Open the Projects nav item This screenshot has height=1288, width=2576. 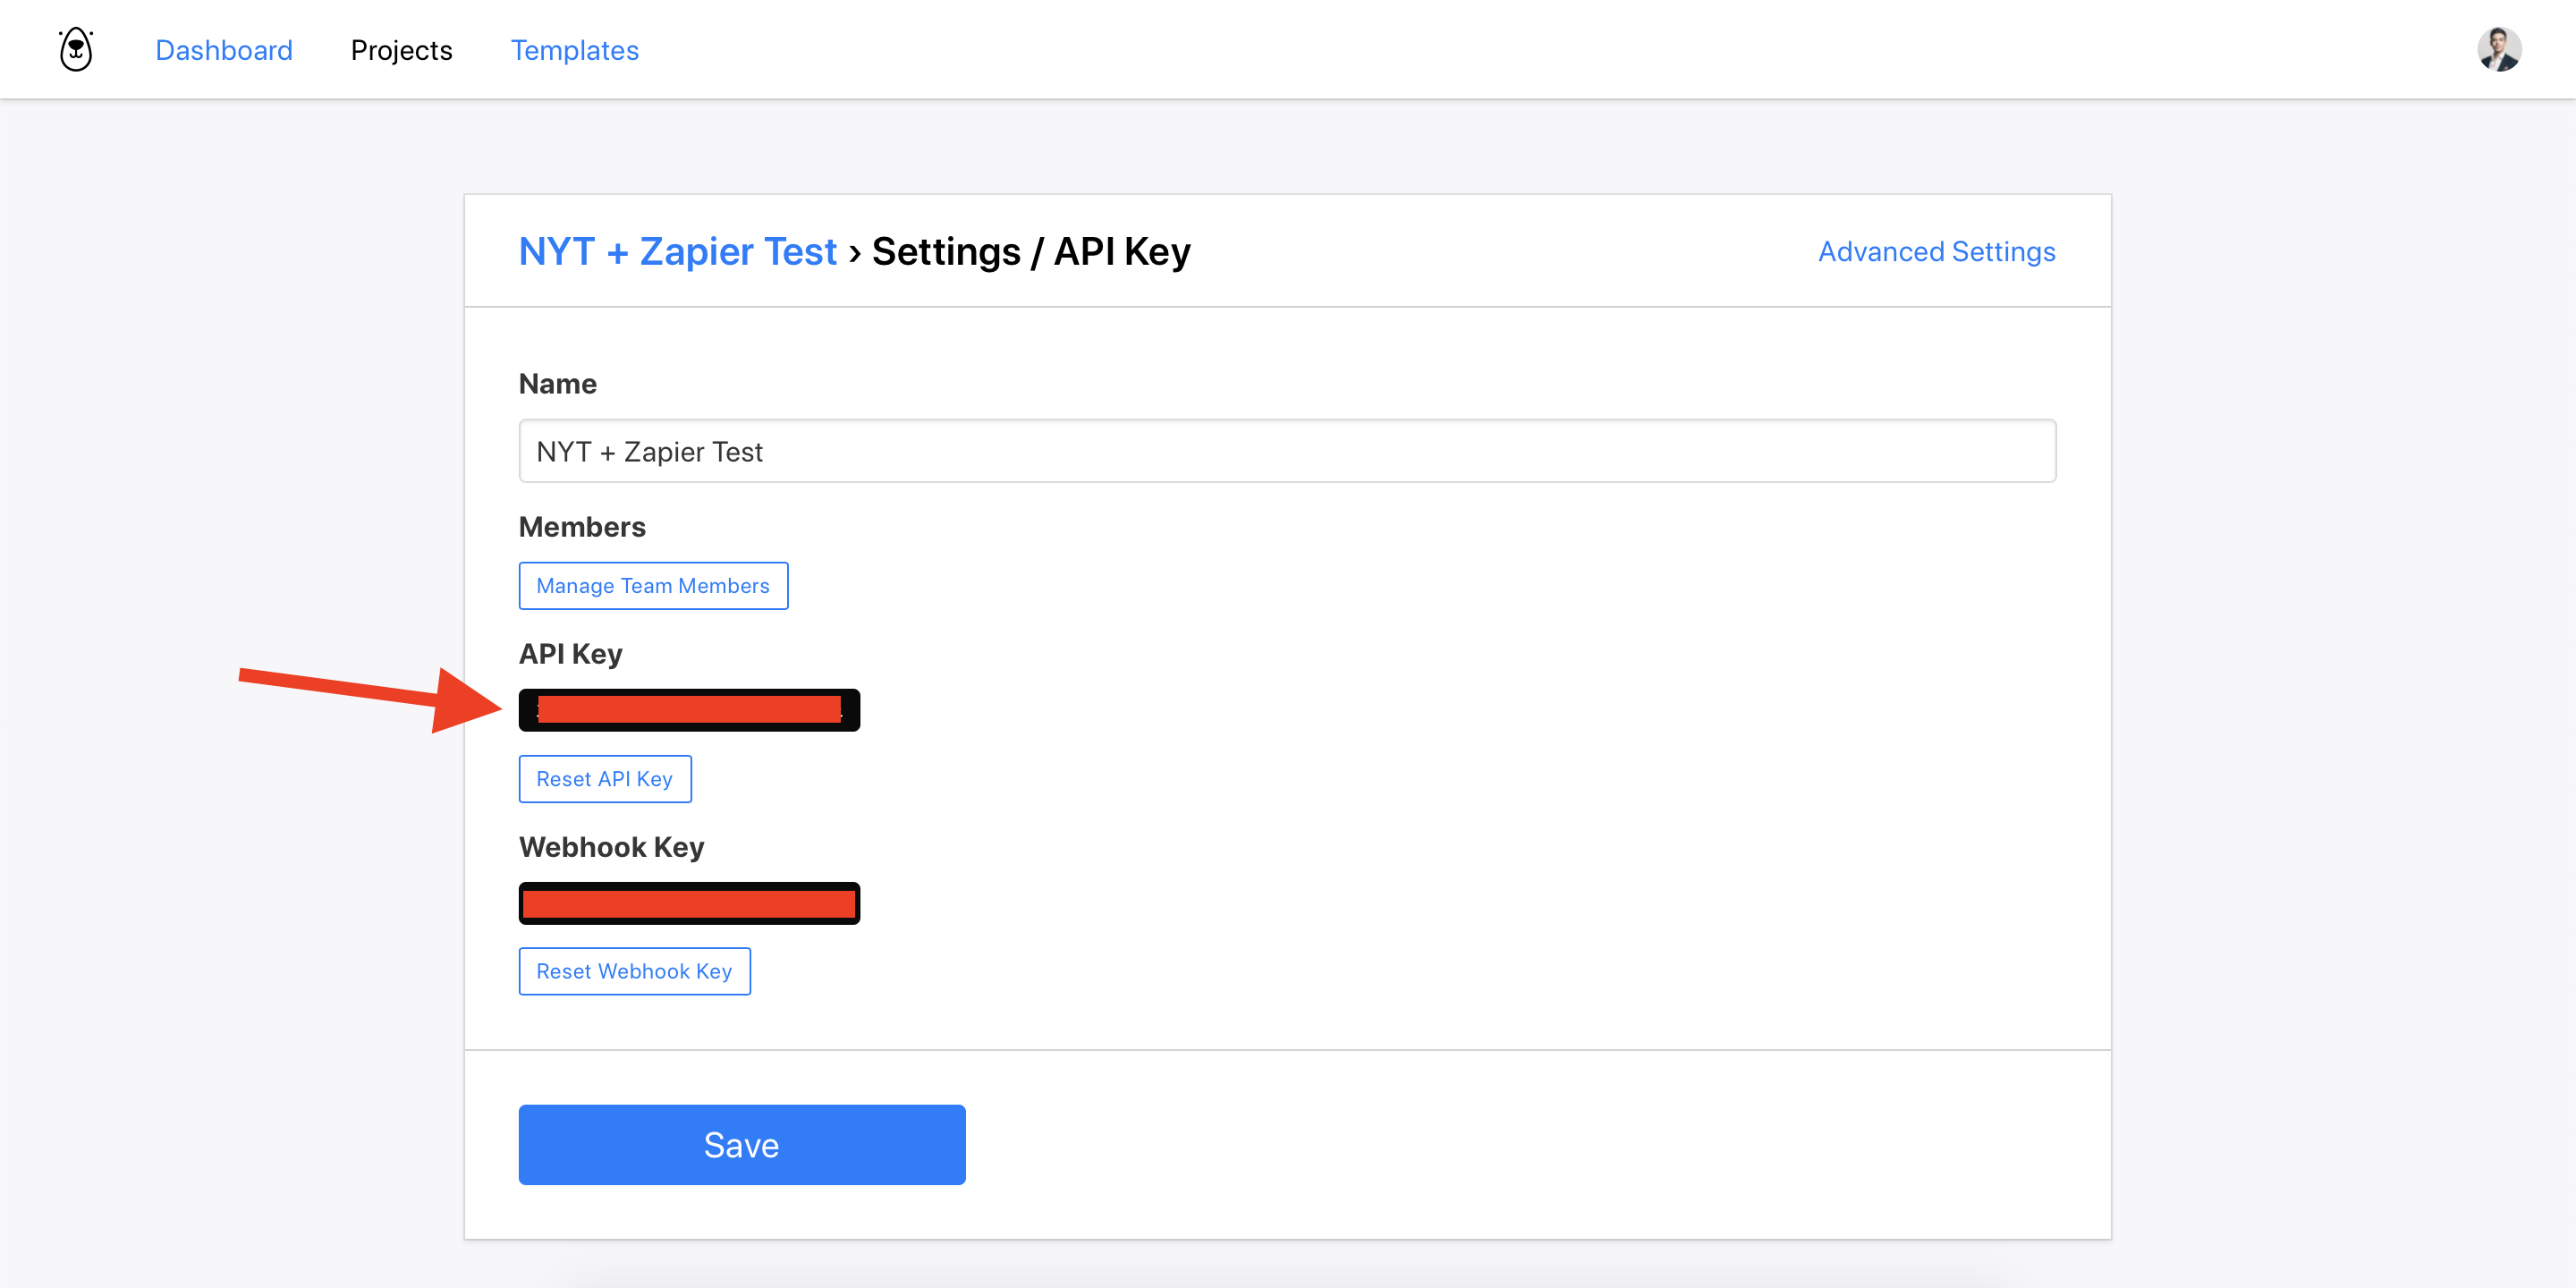(x=401, y=50)
